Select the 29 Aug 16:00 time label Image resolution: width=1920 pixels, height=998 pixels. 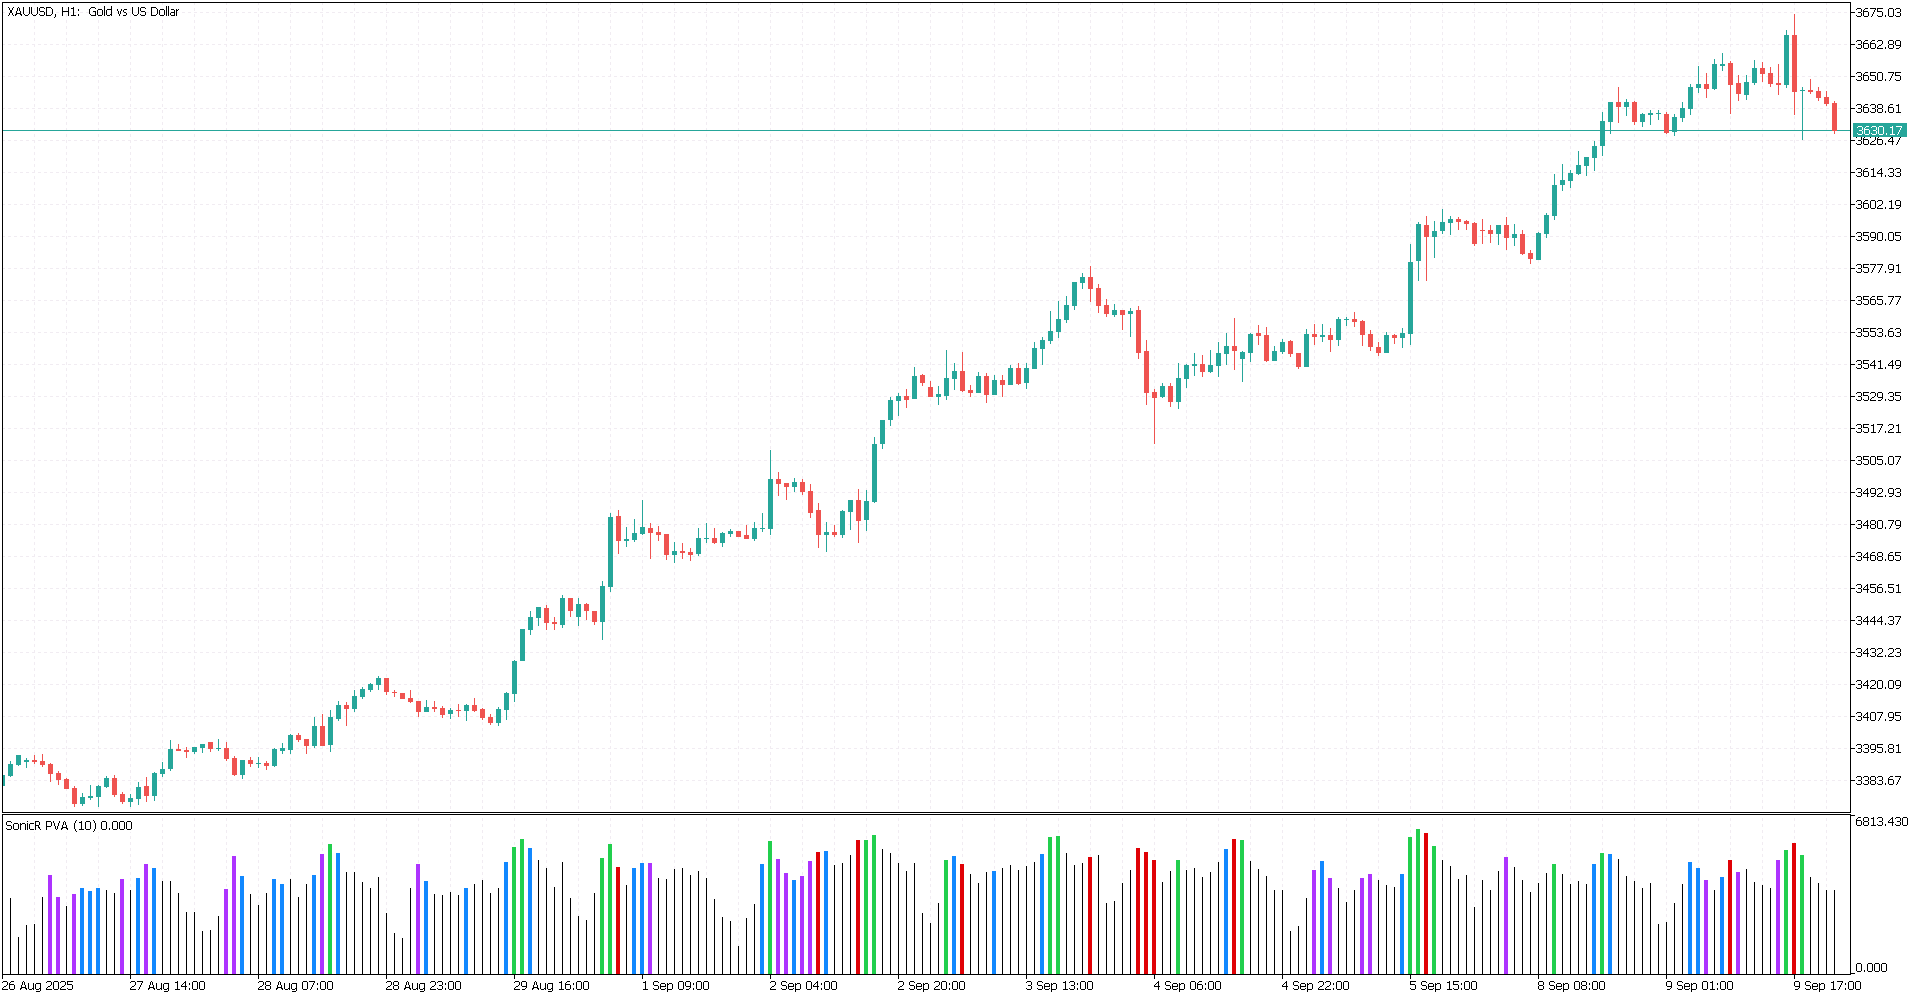point(551,986)
